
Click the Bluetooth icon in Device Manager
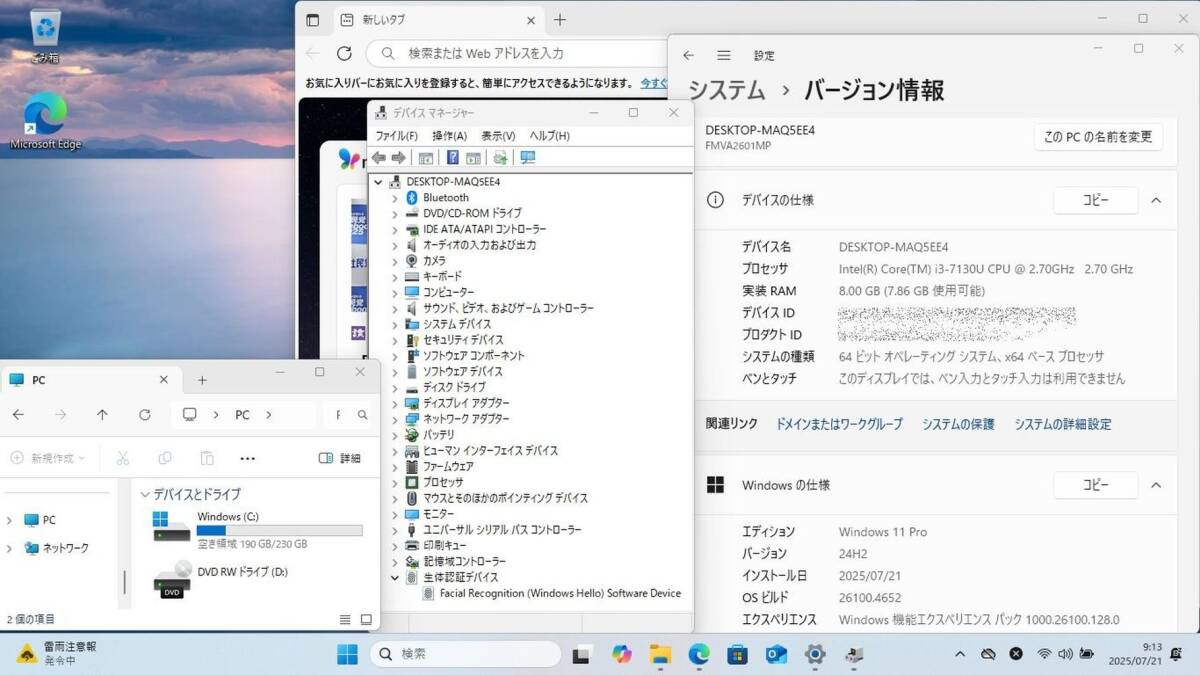point(412,197)
